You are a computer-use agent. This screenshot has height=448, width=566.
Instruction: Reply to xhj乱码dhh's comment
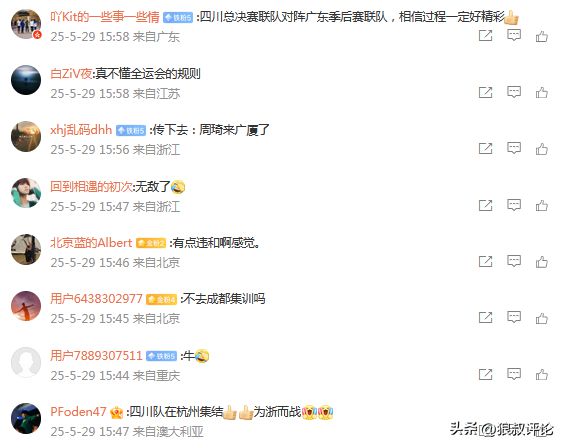pos(514,148)
